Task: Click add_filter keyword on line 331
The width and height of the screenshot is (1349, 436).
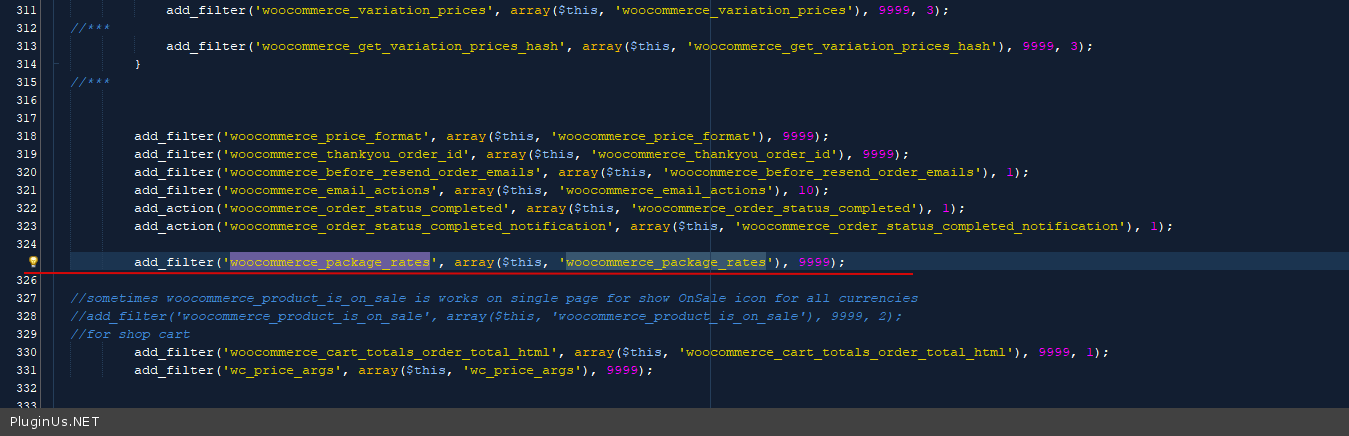Action: [x=174, y=370]
